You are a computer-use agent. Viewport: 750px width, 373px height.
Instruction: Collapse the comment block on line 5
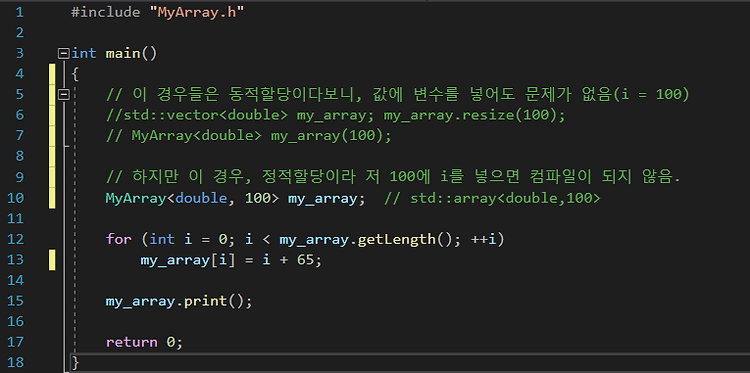click(63, 95)
